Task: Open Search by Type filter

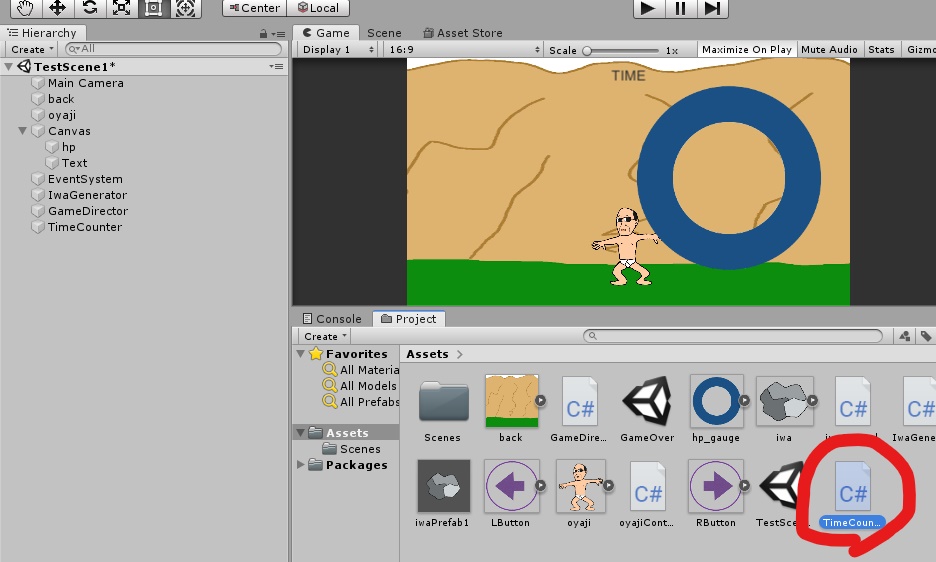Action: pyautogui.click(x=905, y=336)
